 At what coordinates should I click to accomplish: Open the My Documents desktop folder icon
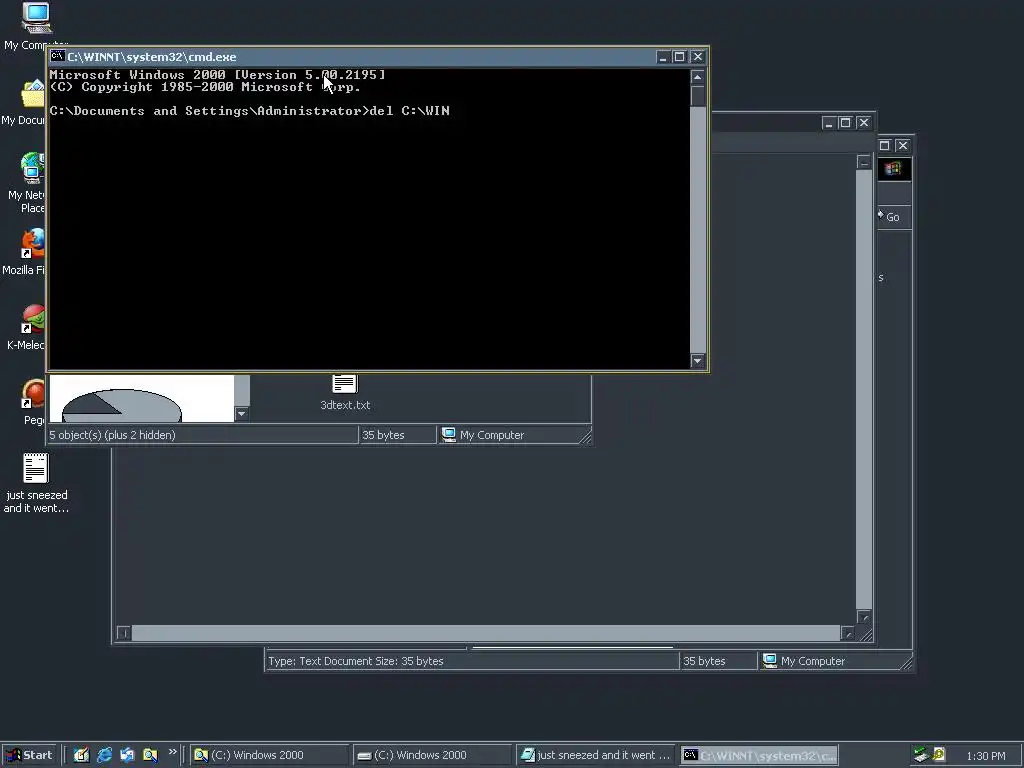point(33,94)
